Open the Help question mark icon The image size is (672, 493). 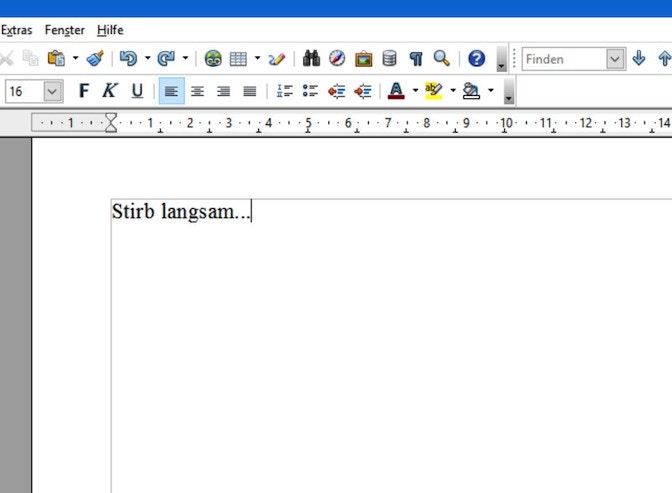click(476, 58)
